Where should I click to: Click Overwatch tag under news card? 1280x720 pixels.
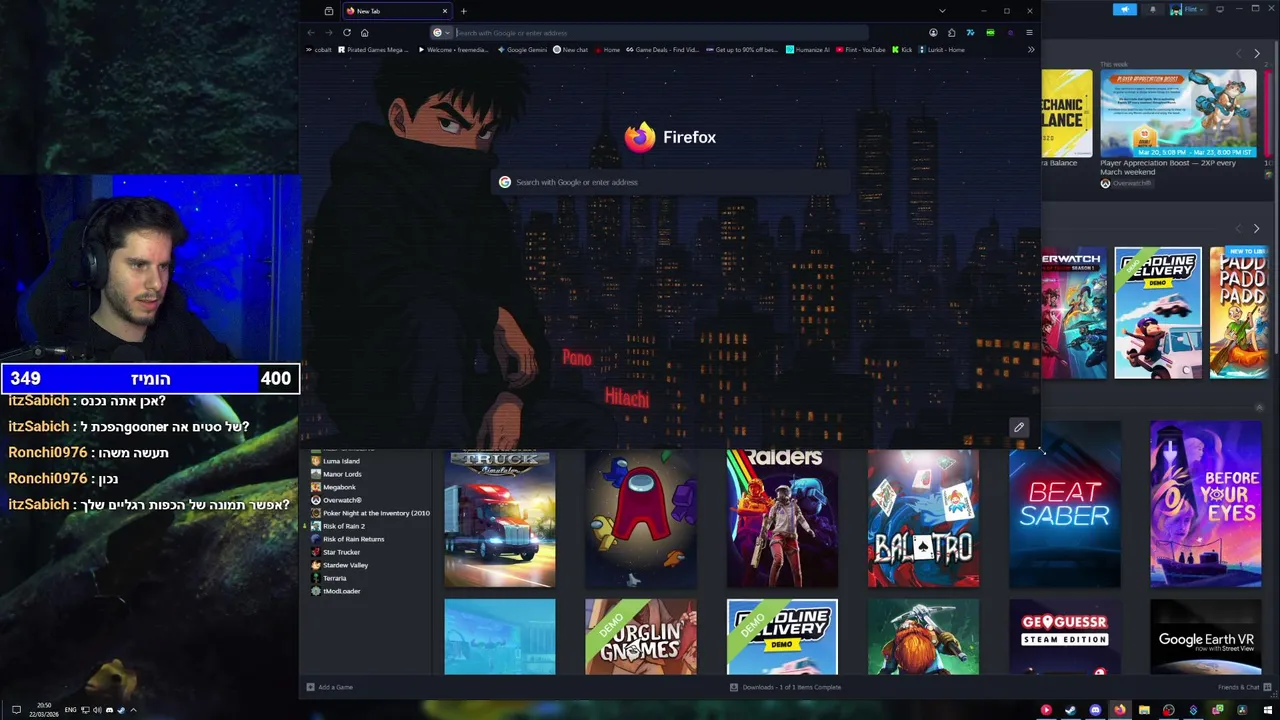coord(1126,183)
